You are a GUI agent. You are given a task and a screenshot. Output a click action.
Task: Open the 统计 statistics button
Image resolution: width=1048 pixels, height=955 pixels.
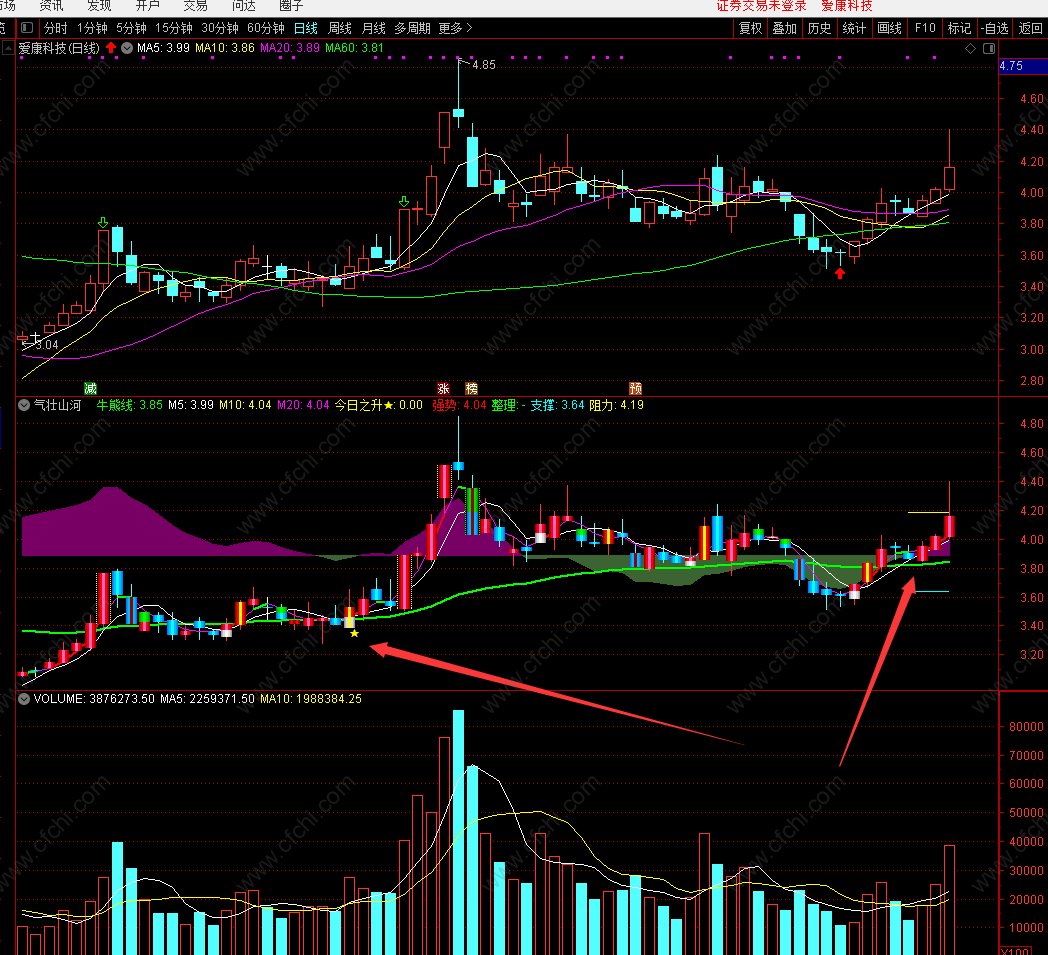point(854,28)
